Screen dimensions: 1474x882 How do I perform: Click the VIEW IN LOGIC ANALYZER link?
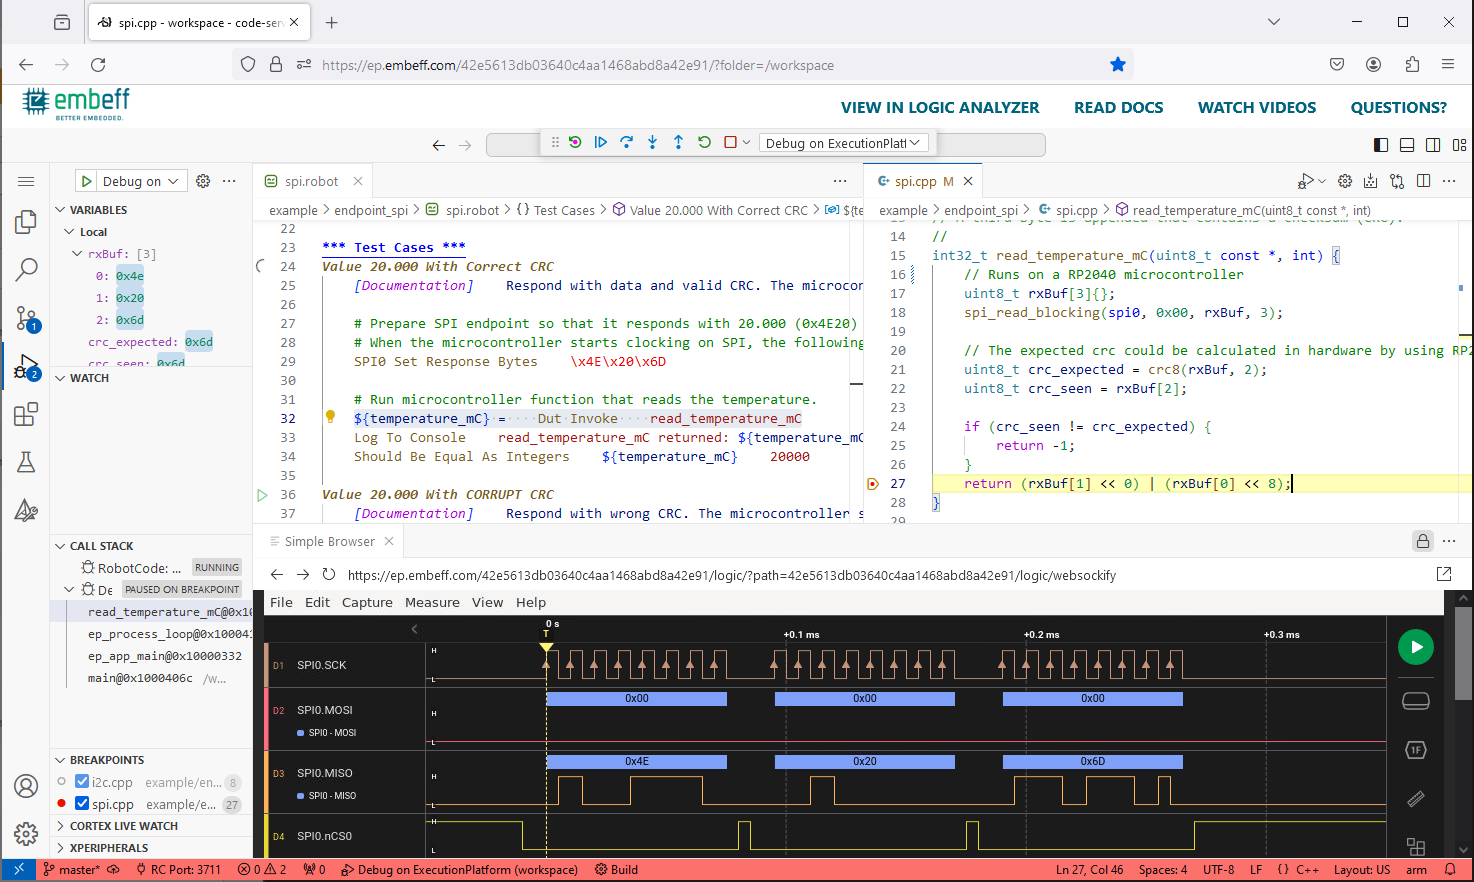click(939, 108)
